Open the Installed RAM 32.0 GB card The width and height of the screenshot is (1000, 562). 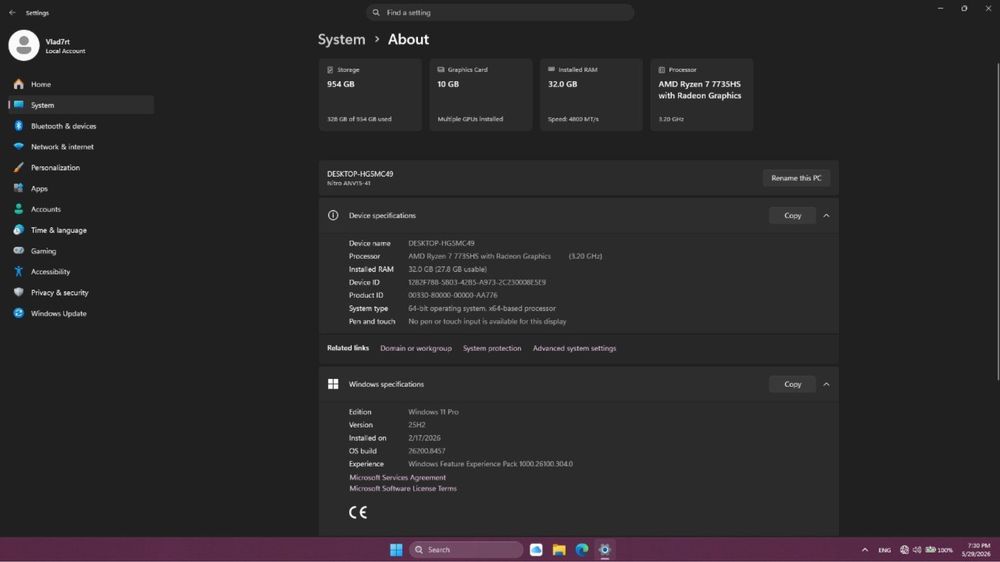[x=591, y=95]
